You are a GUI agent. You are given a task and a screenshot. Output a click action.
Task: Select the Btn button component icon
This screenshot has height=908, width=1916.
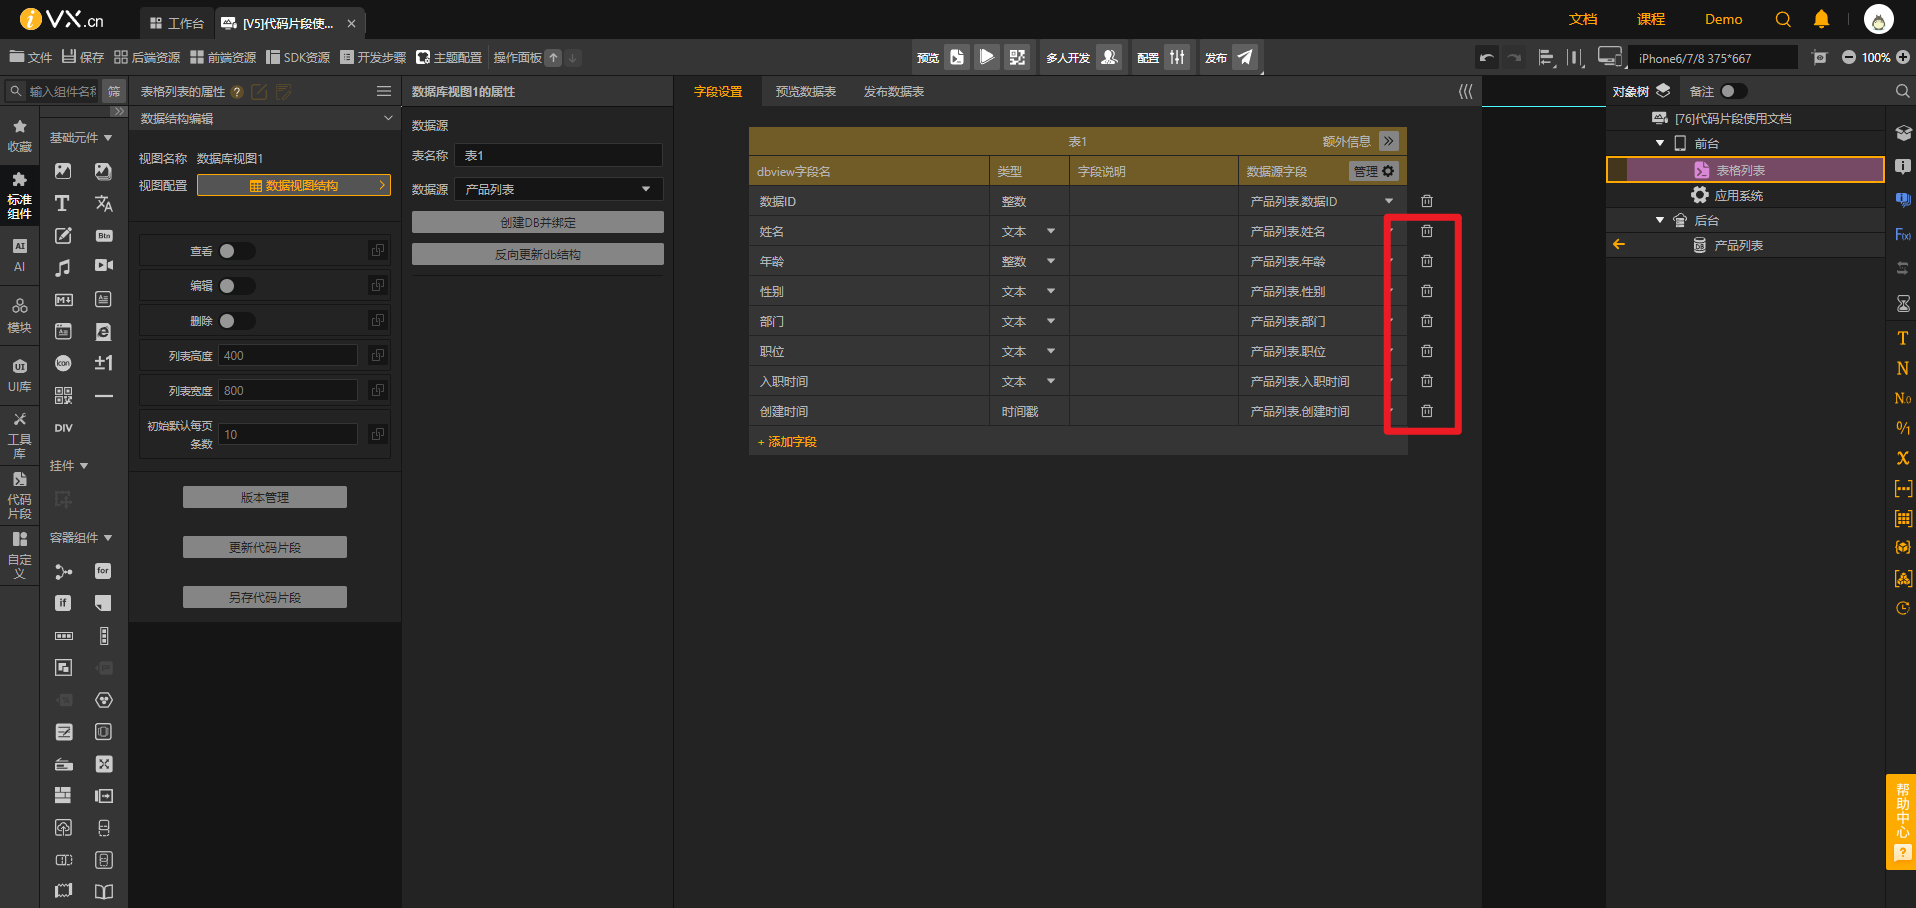click(103, 236)
